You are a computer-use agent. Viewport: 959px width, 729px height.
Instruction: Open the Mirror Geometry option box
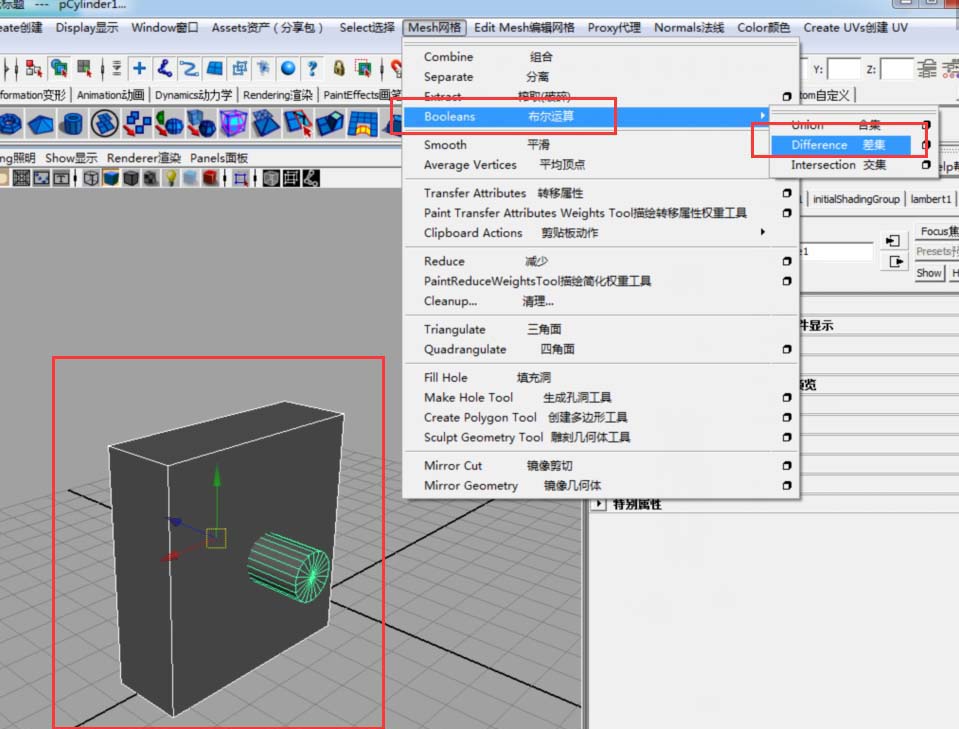click(787, 486)
